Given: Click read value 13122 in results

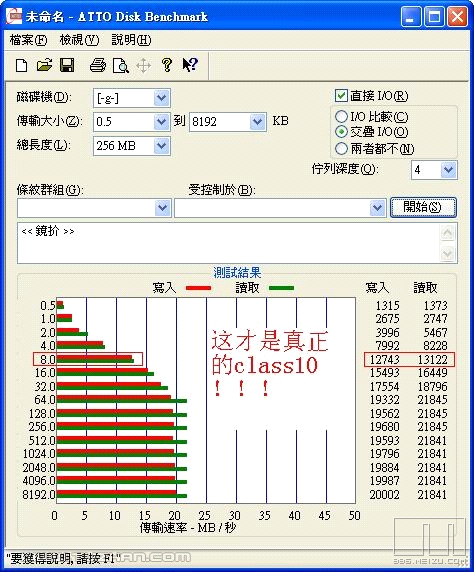Looking at the screenshot, I should tap(432, 360).
